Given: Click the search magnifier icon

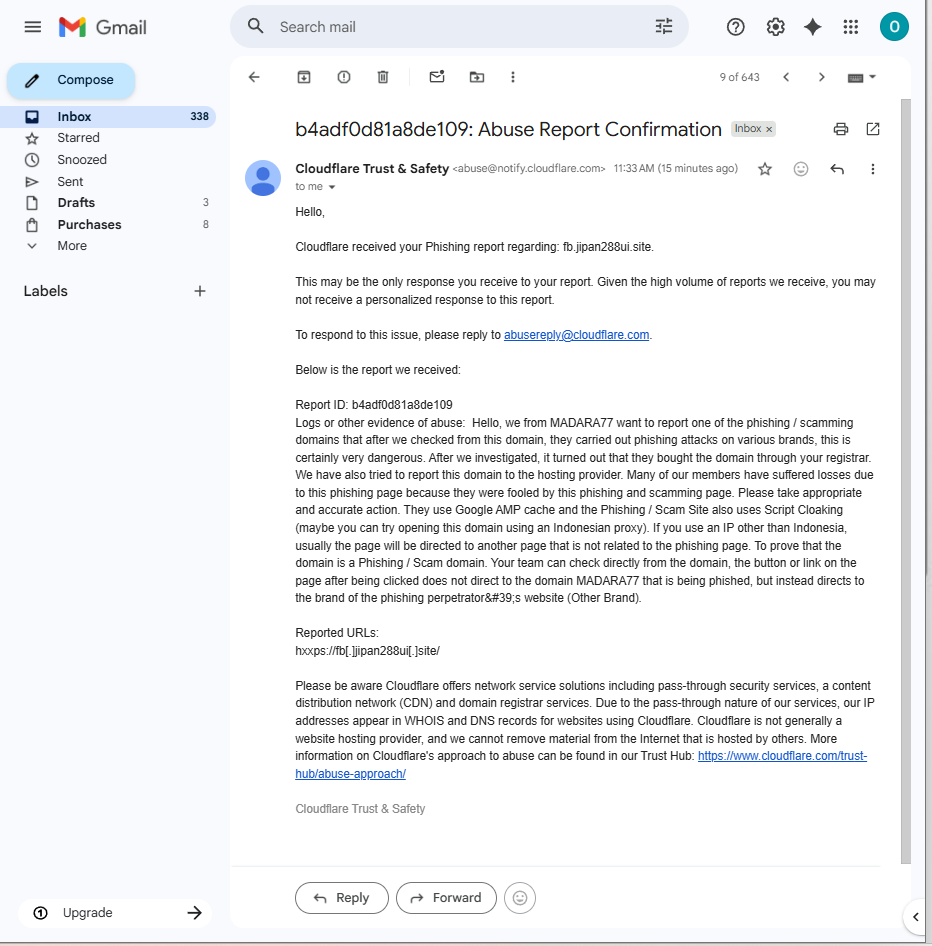Looking at the screenshot, I should point(256,26).
